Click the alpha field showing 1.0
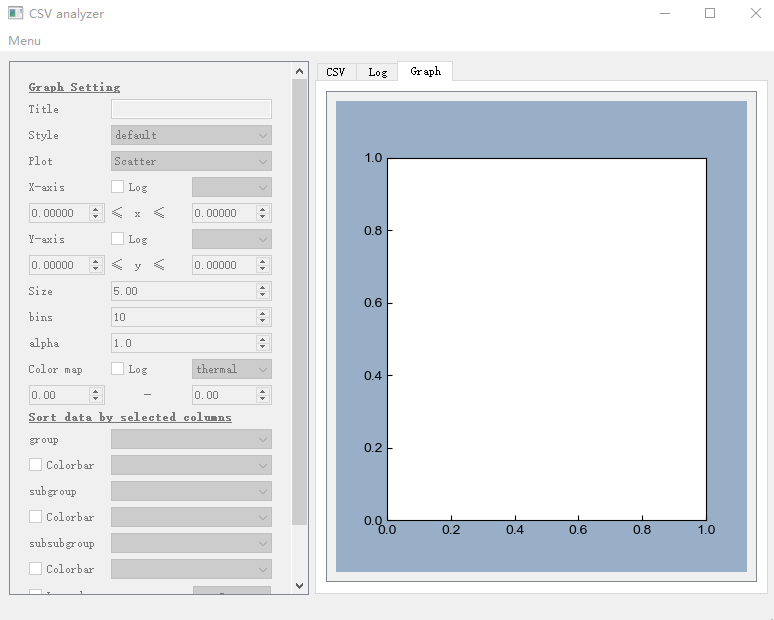The width and height of the screenshot is (774, 620). (x=184, y=343)
